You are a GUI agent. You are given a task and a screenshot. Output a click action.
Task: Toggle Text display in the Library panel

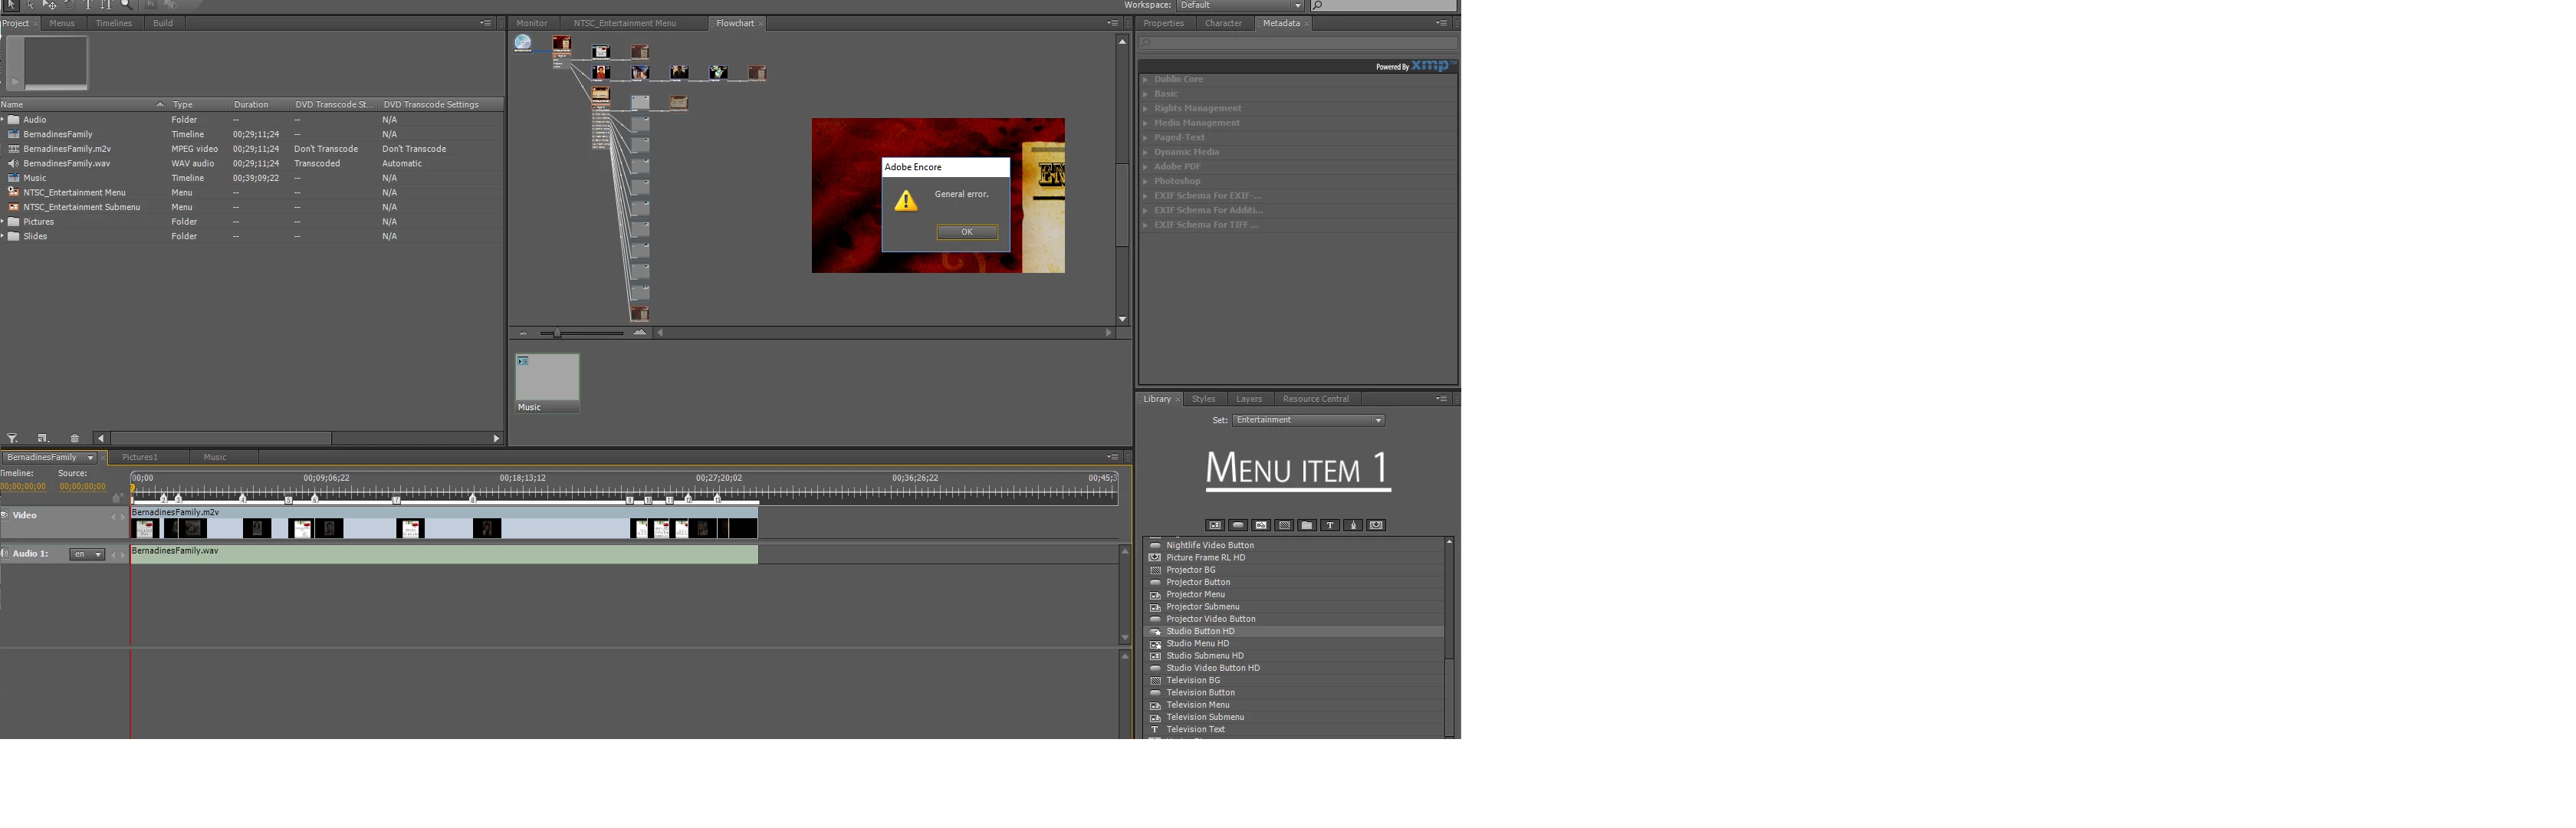pos(1330,525)
